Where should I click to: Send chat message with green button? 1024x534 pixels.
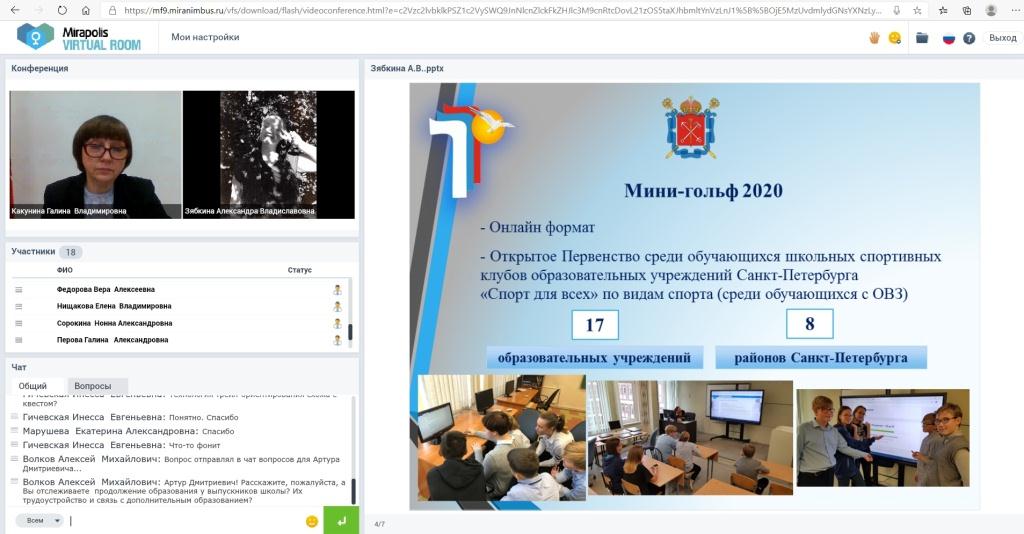pyautogui.click(x=341, y=521)
